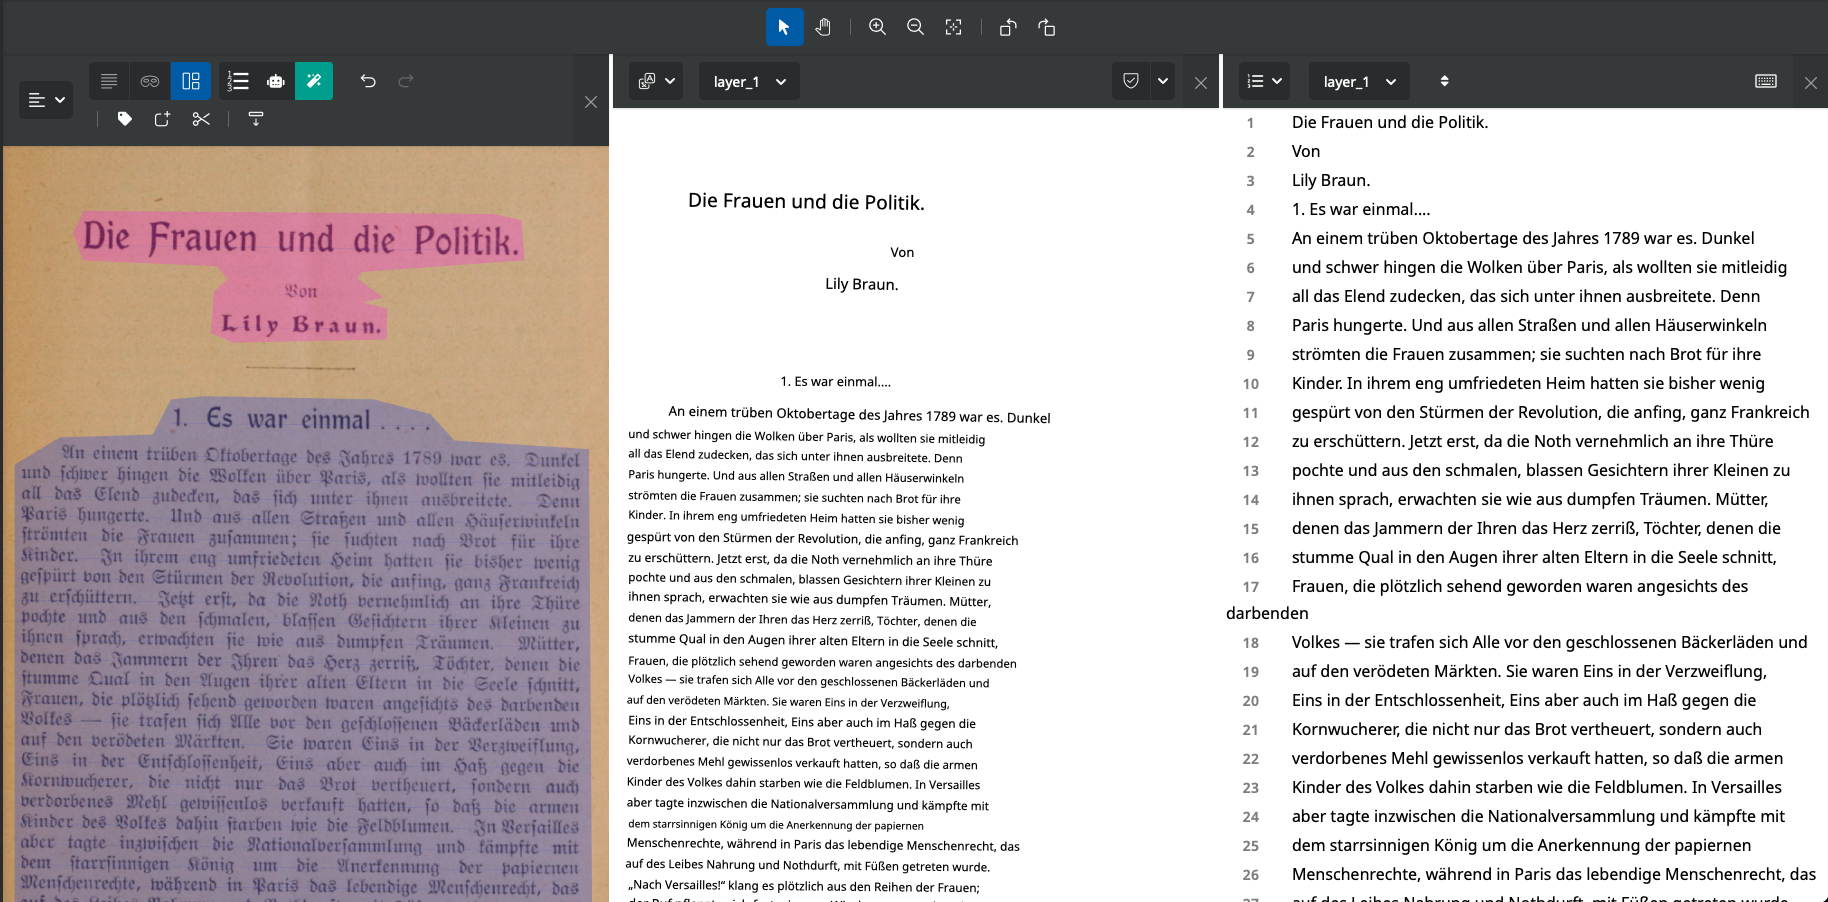Click line number 14 in the text panel

point(1250,500)
